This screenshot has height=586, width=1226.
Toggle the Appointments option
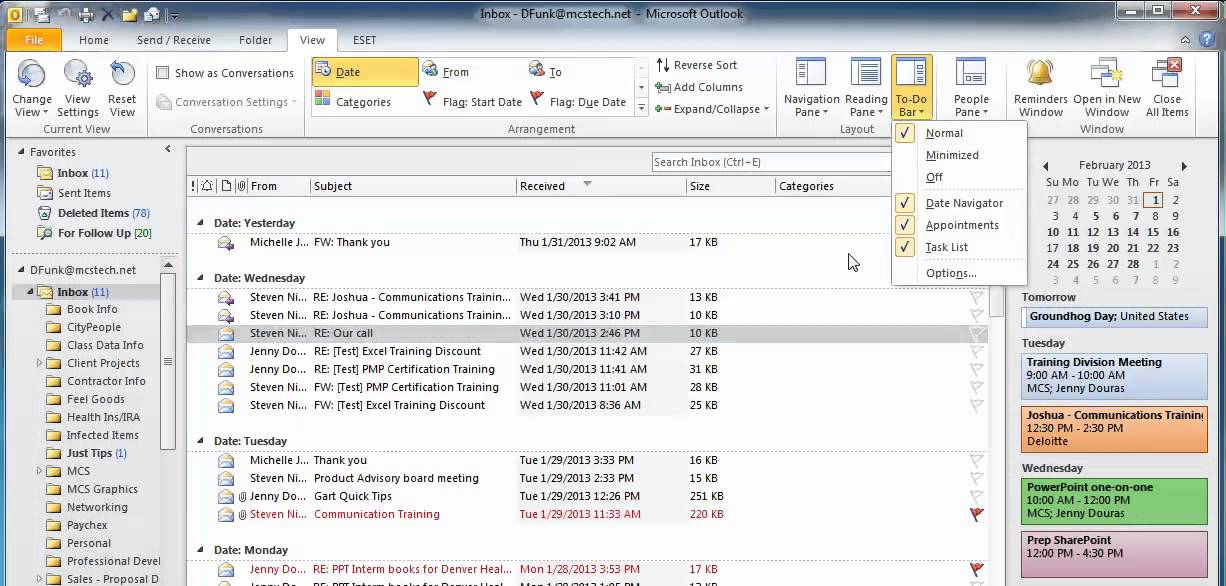click(962, 225)
